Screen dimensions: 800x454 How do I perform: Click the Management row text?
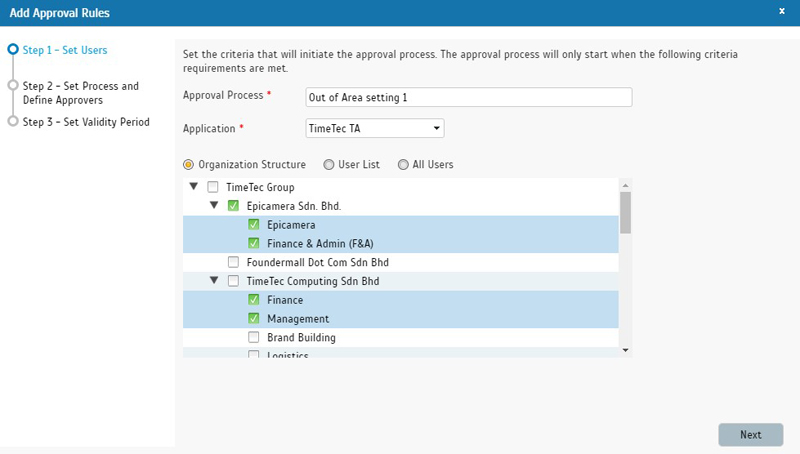click(x=298, y=319)
